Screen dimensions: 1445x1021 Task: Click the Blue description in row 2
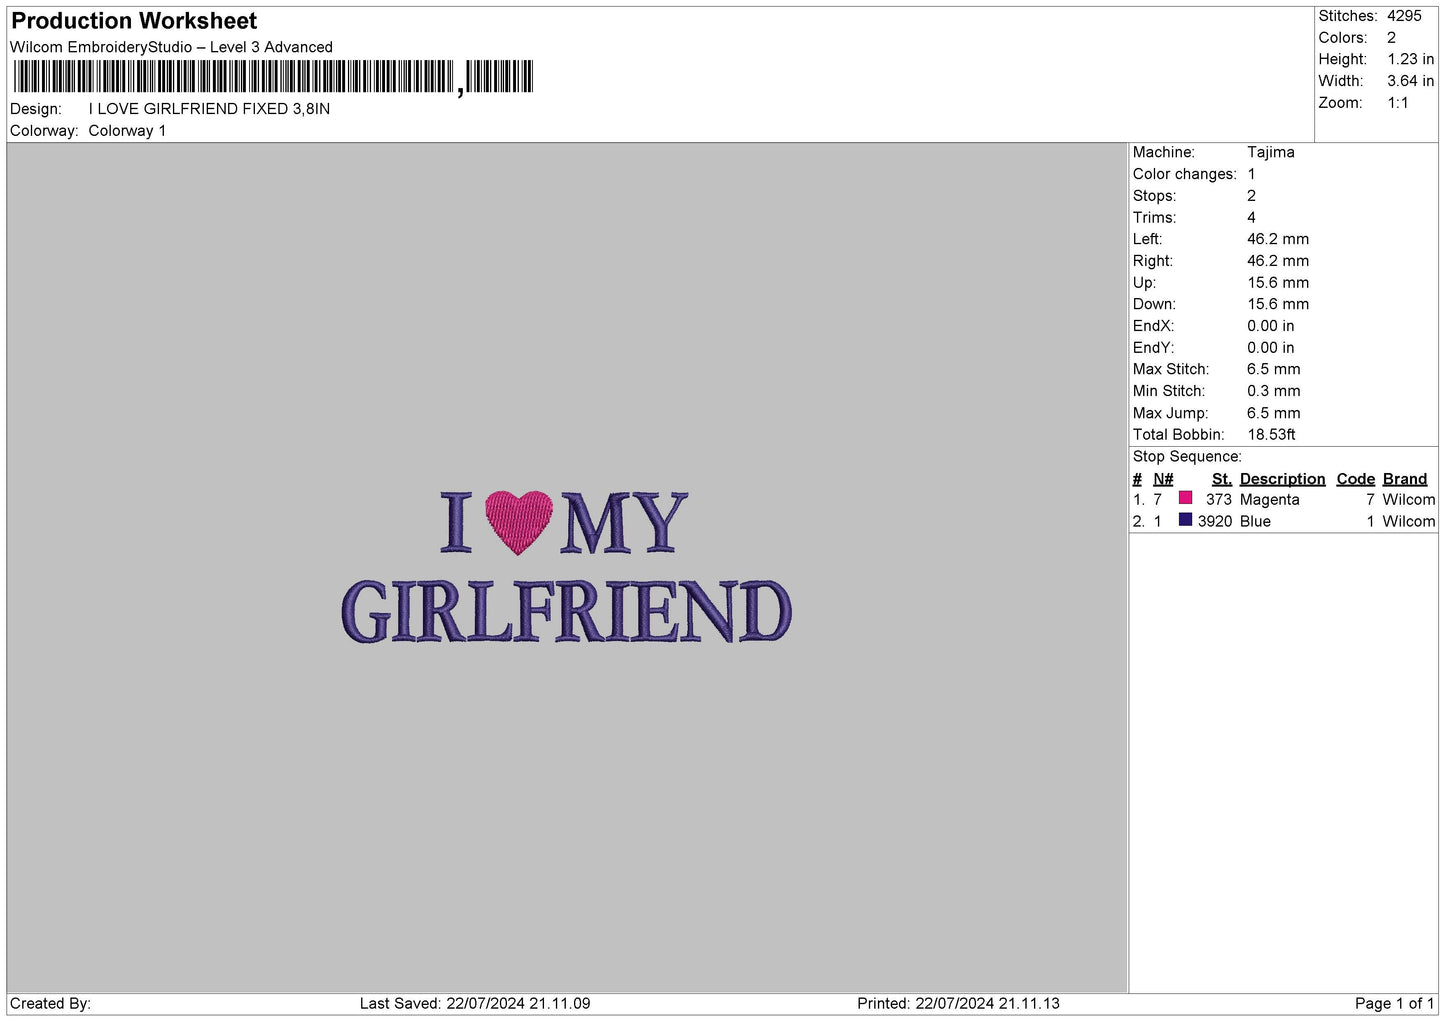pyautogui.click(x=1255, y=522)
